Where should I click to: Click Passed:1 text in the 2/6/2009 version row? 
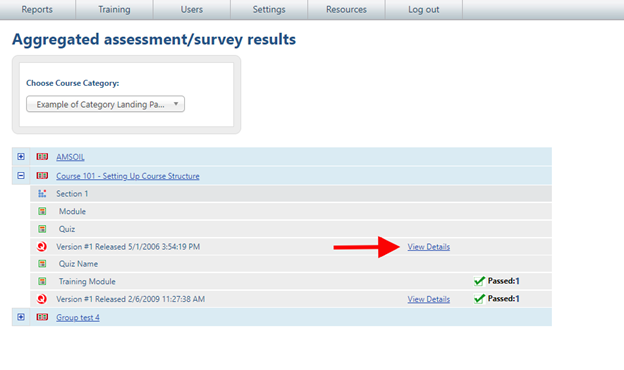[x=504, y=299]
